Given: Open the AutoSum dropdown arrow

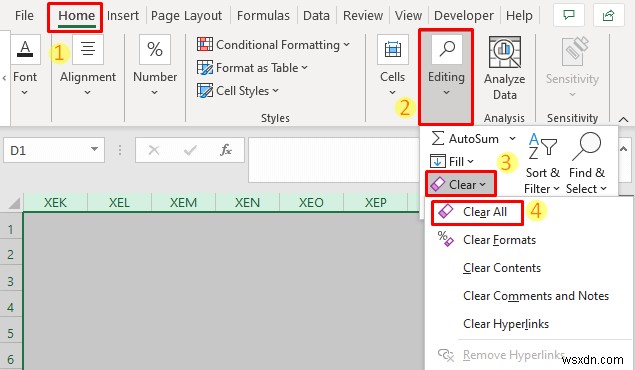Looking at the screenshot, I should point(512,138).
